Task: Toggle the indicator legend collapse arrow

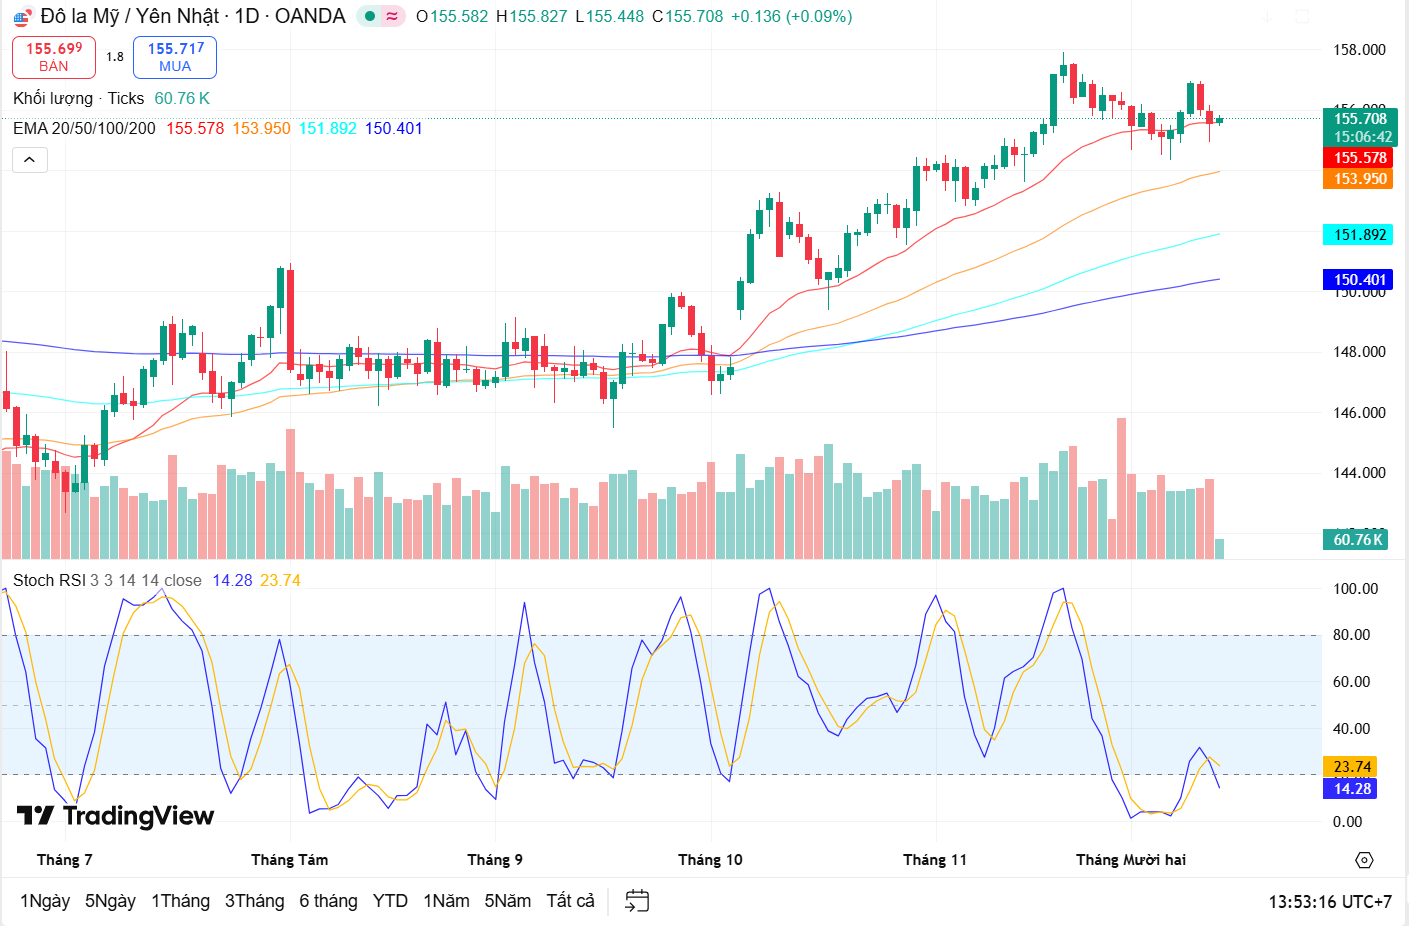Action: [x=30, y=159]
